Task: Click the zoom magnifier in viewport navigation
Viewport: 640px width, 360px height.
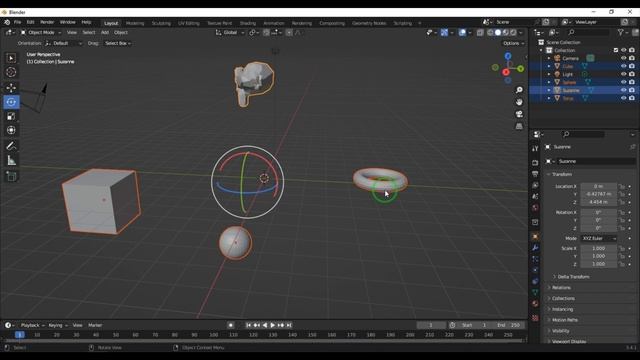Action: pos(519,90)
